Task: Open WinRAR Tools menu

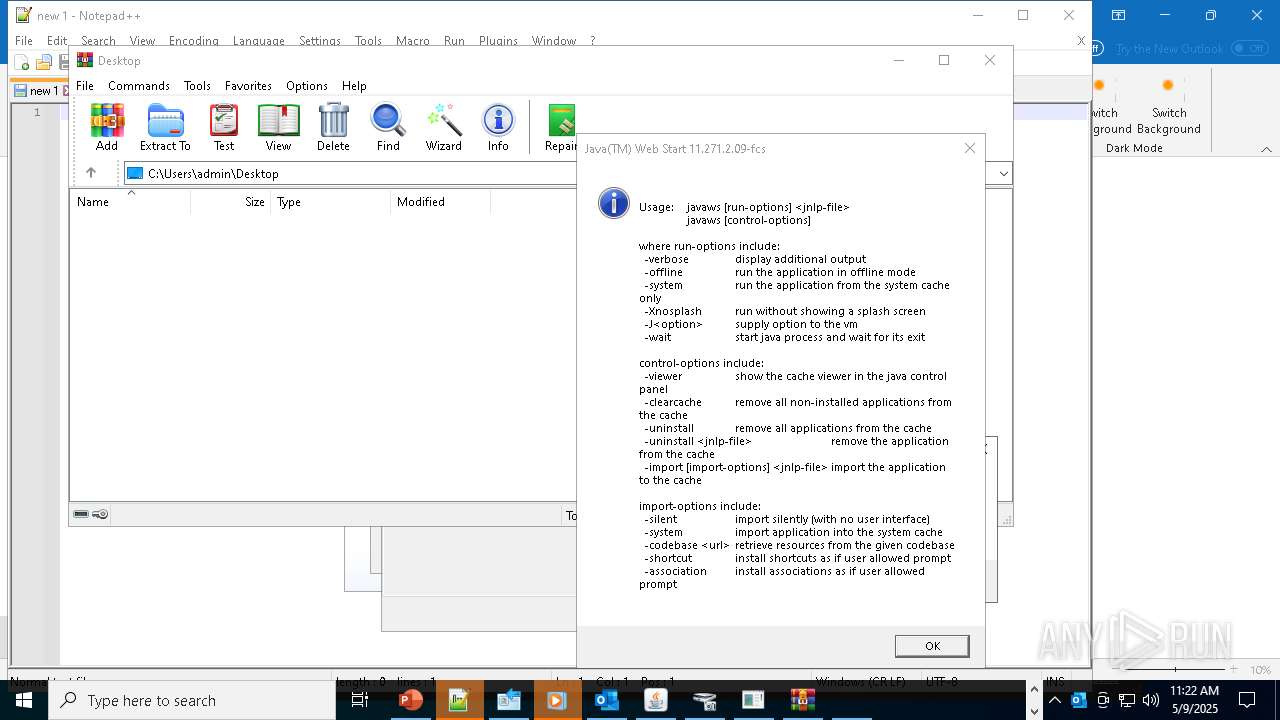Action: (x=197, y=86)
